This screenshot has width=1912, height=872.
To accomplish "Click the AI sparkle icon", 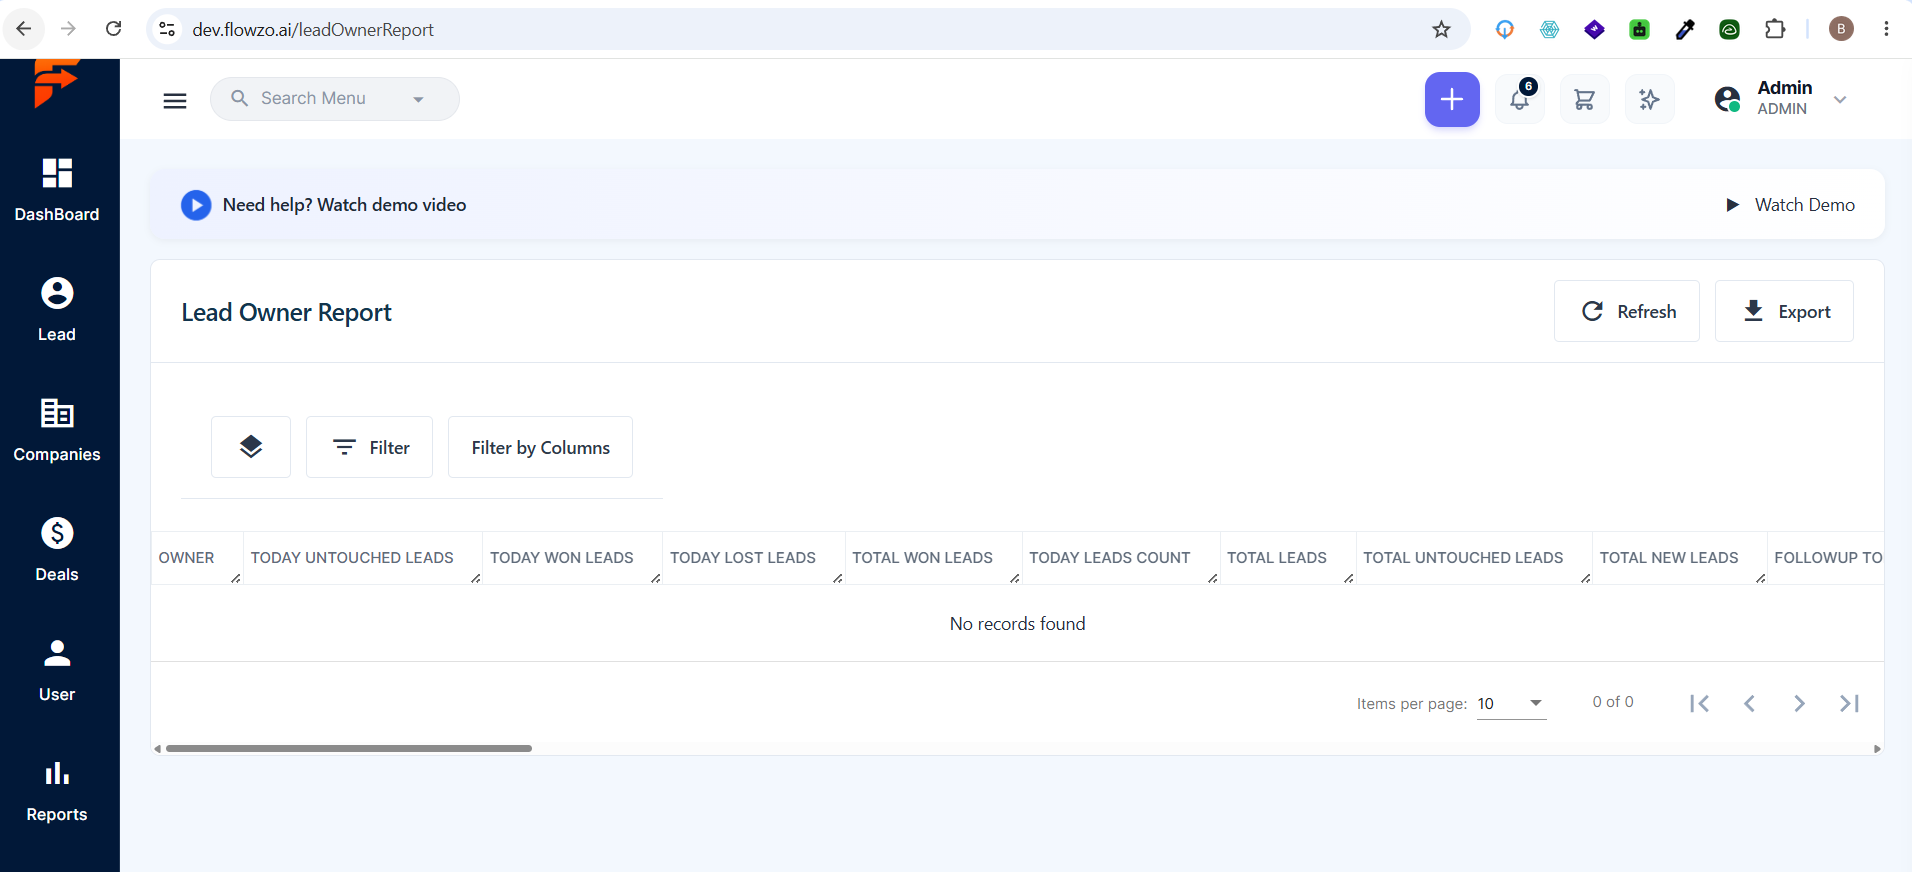I will click(1650, 99).
